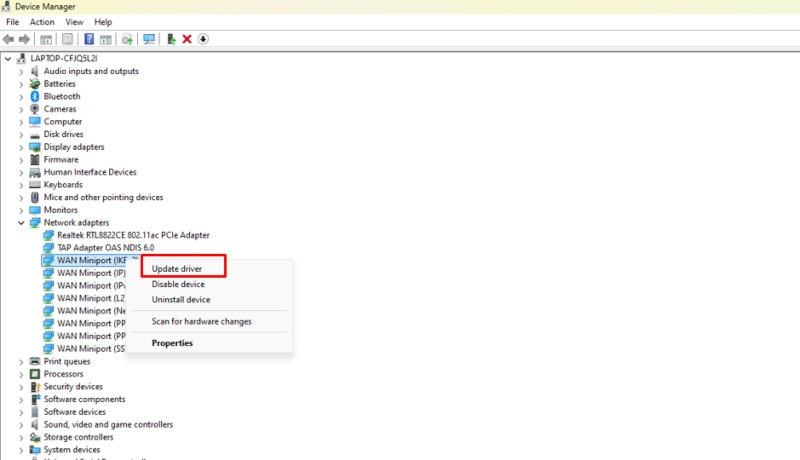Click the Back arrow in toolbar
800x460 pixels.
pos(9,39)
